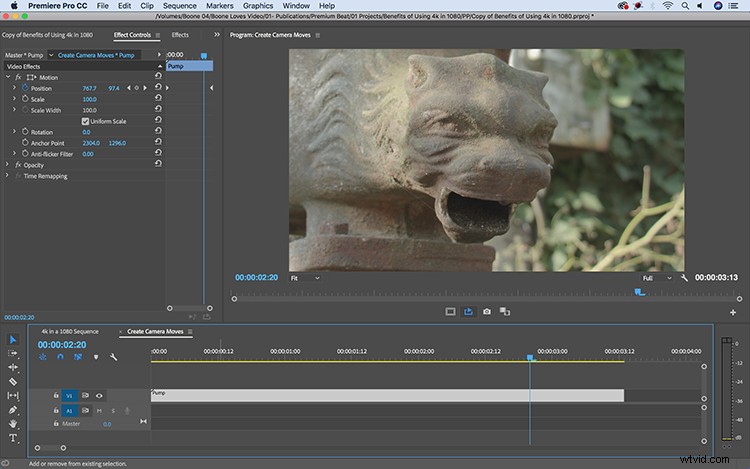Toggle V1 track output eye icon

pyautogui.click(x=99, y=395)
